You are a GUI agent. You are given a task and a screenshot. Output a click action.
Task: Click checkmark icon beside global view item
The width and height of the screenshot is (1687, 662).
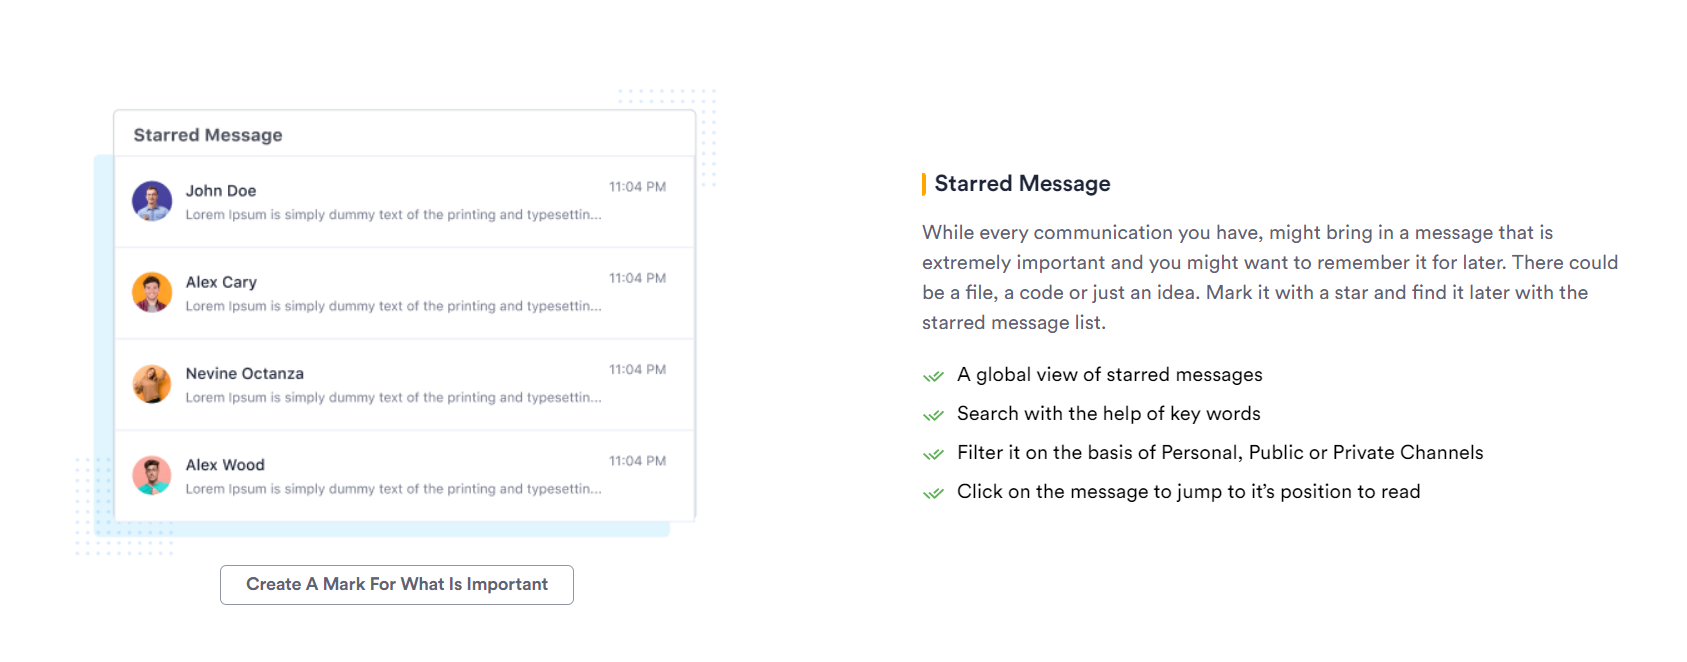[933, 376]
